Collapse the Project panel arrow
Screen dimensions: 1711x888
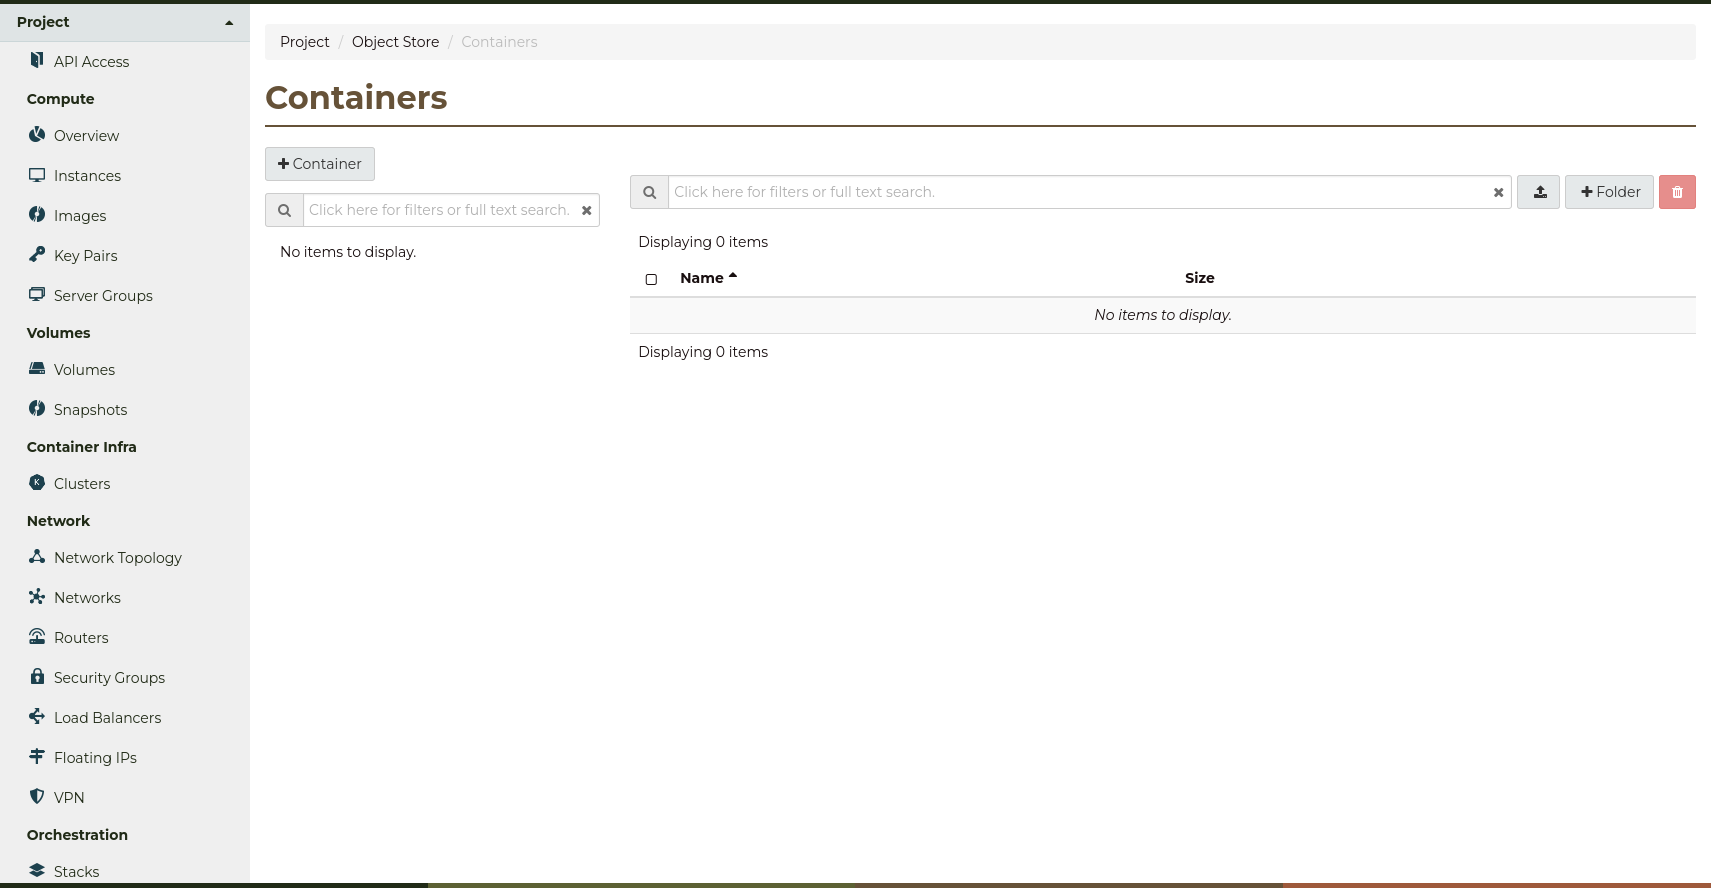point(229,22)
